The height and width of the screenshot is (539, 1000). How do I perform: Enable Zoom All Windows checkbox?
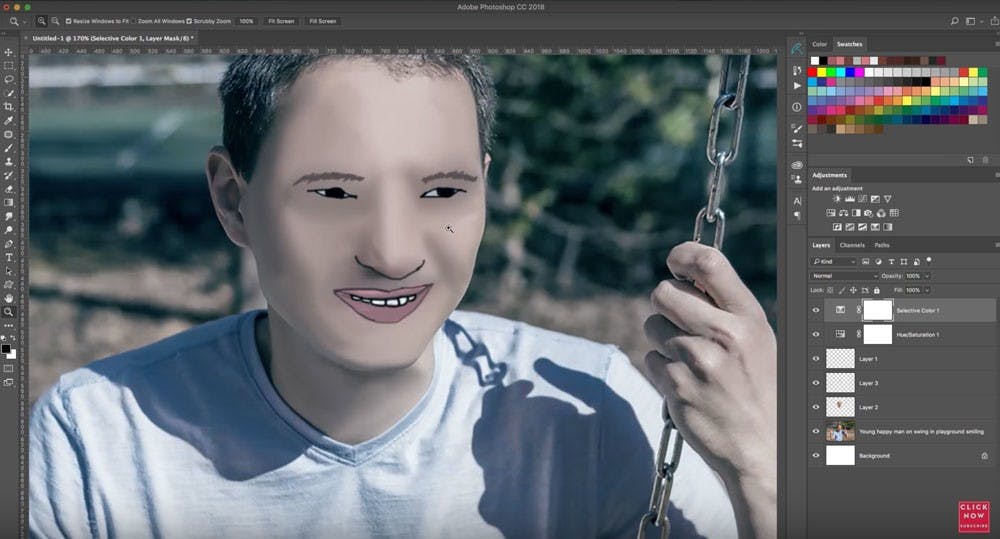pos(133,21)
